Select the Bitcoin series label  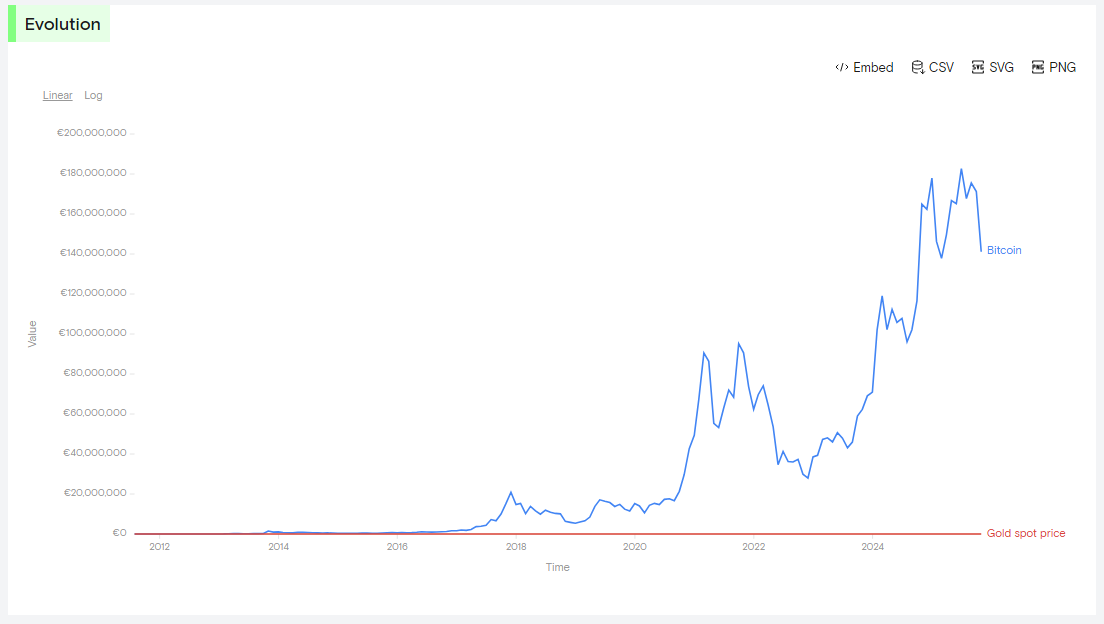(1004, 251)
